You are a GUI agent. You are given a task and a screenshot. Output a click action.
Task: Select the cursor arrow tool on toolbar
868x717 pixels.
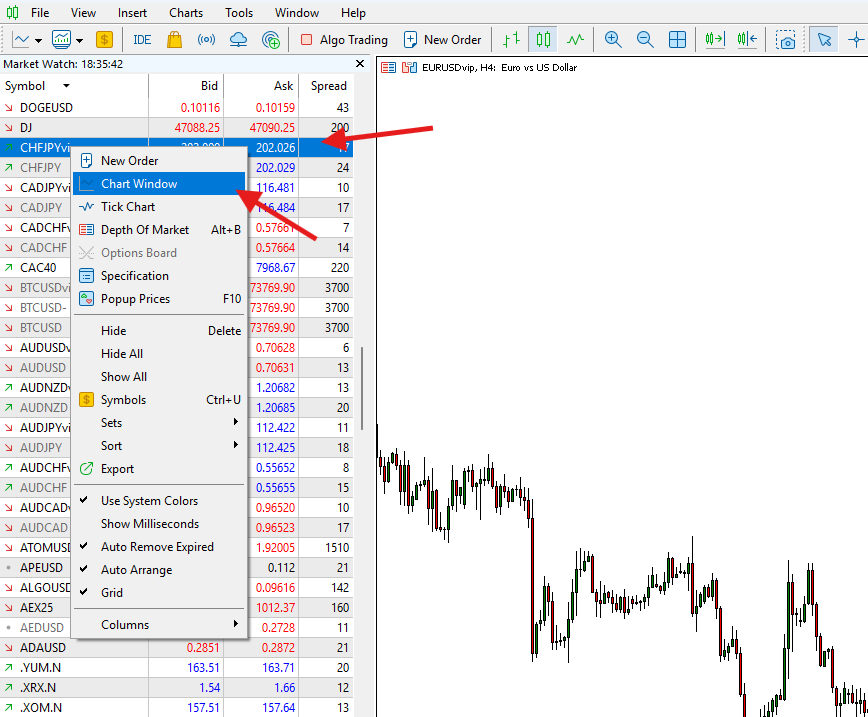pos(824,40)
